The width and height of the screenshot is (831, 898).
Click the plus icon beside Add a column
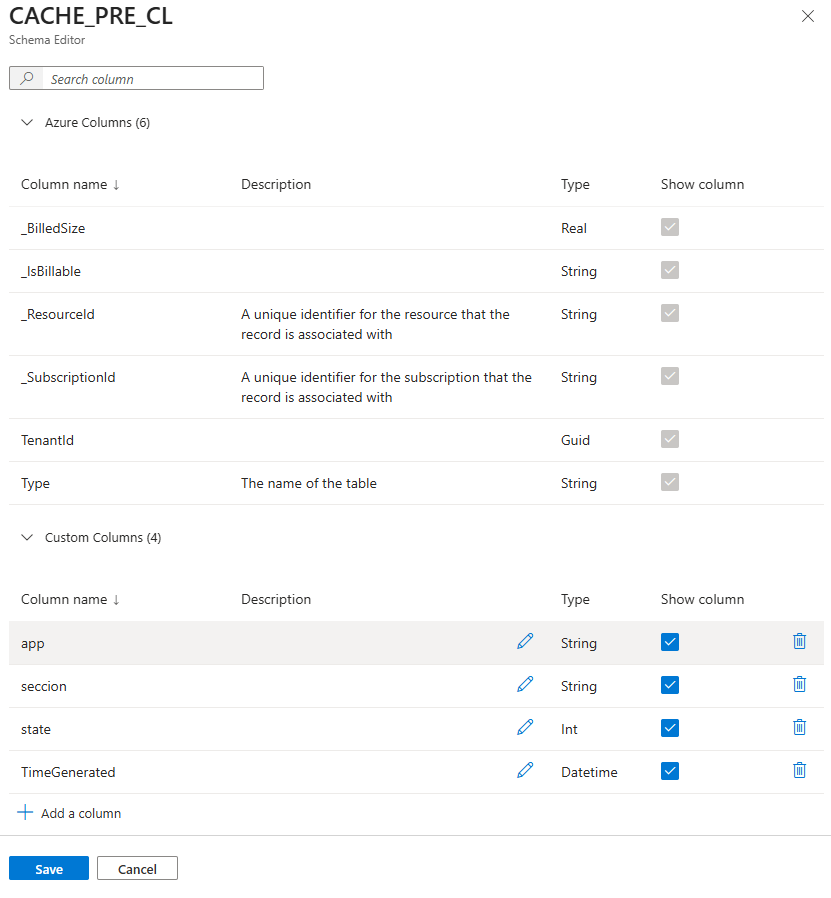(25, 813)
